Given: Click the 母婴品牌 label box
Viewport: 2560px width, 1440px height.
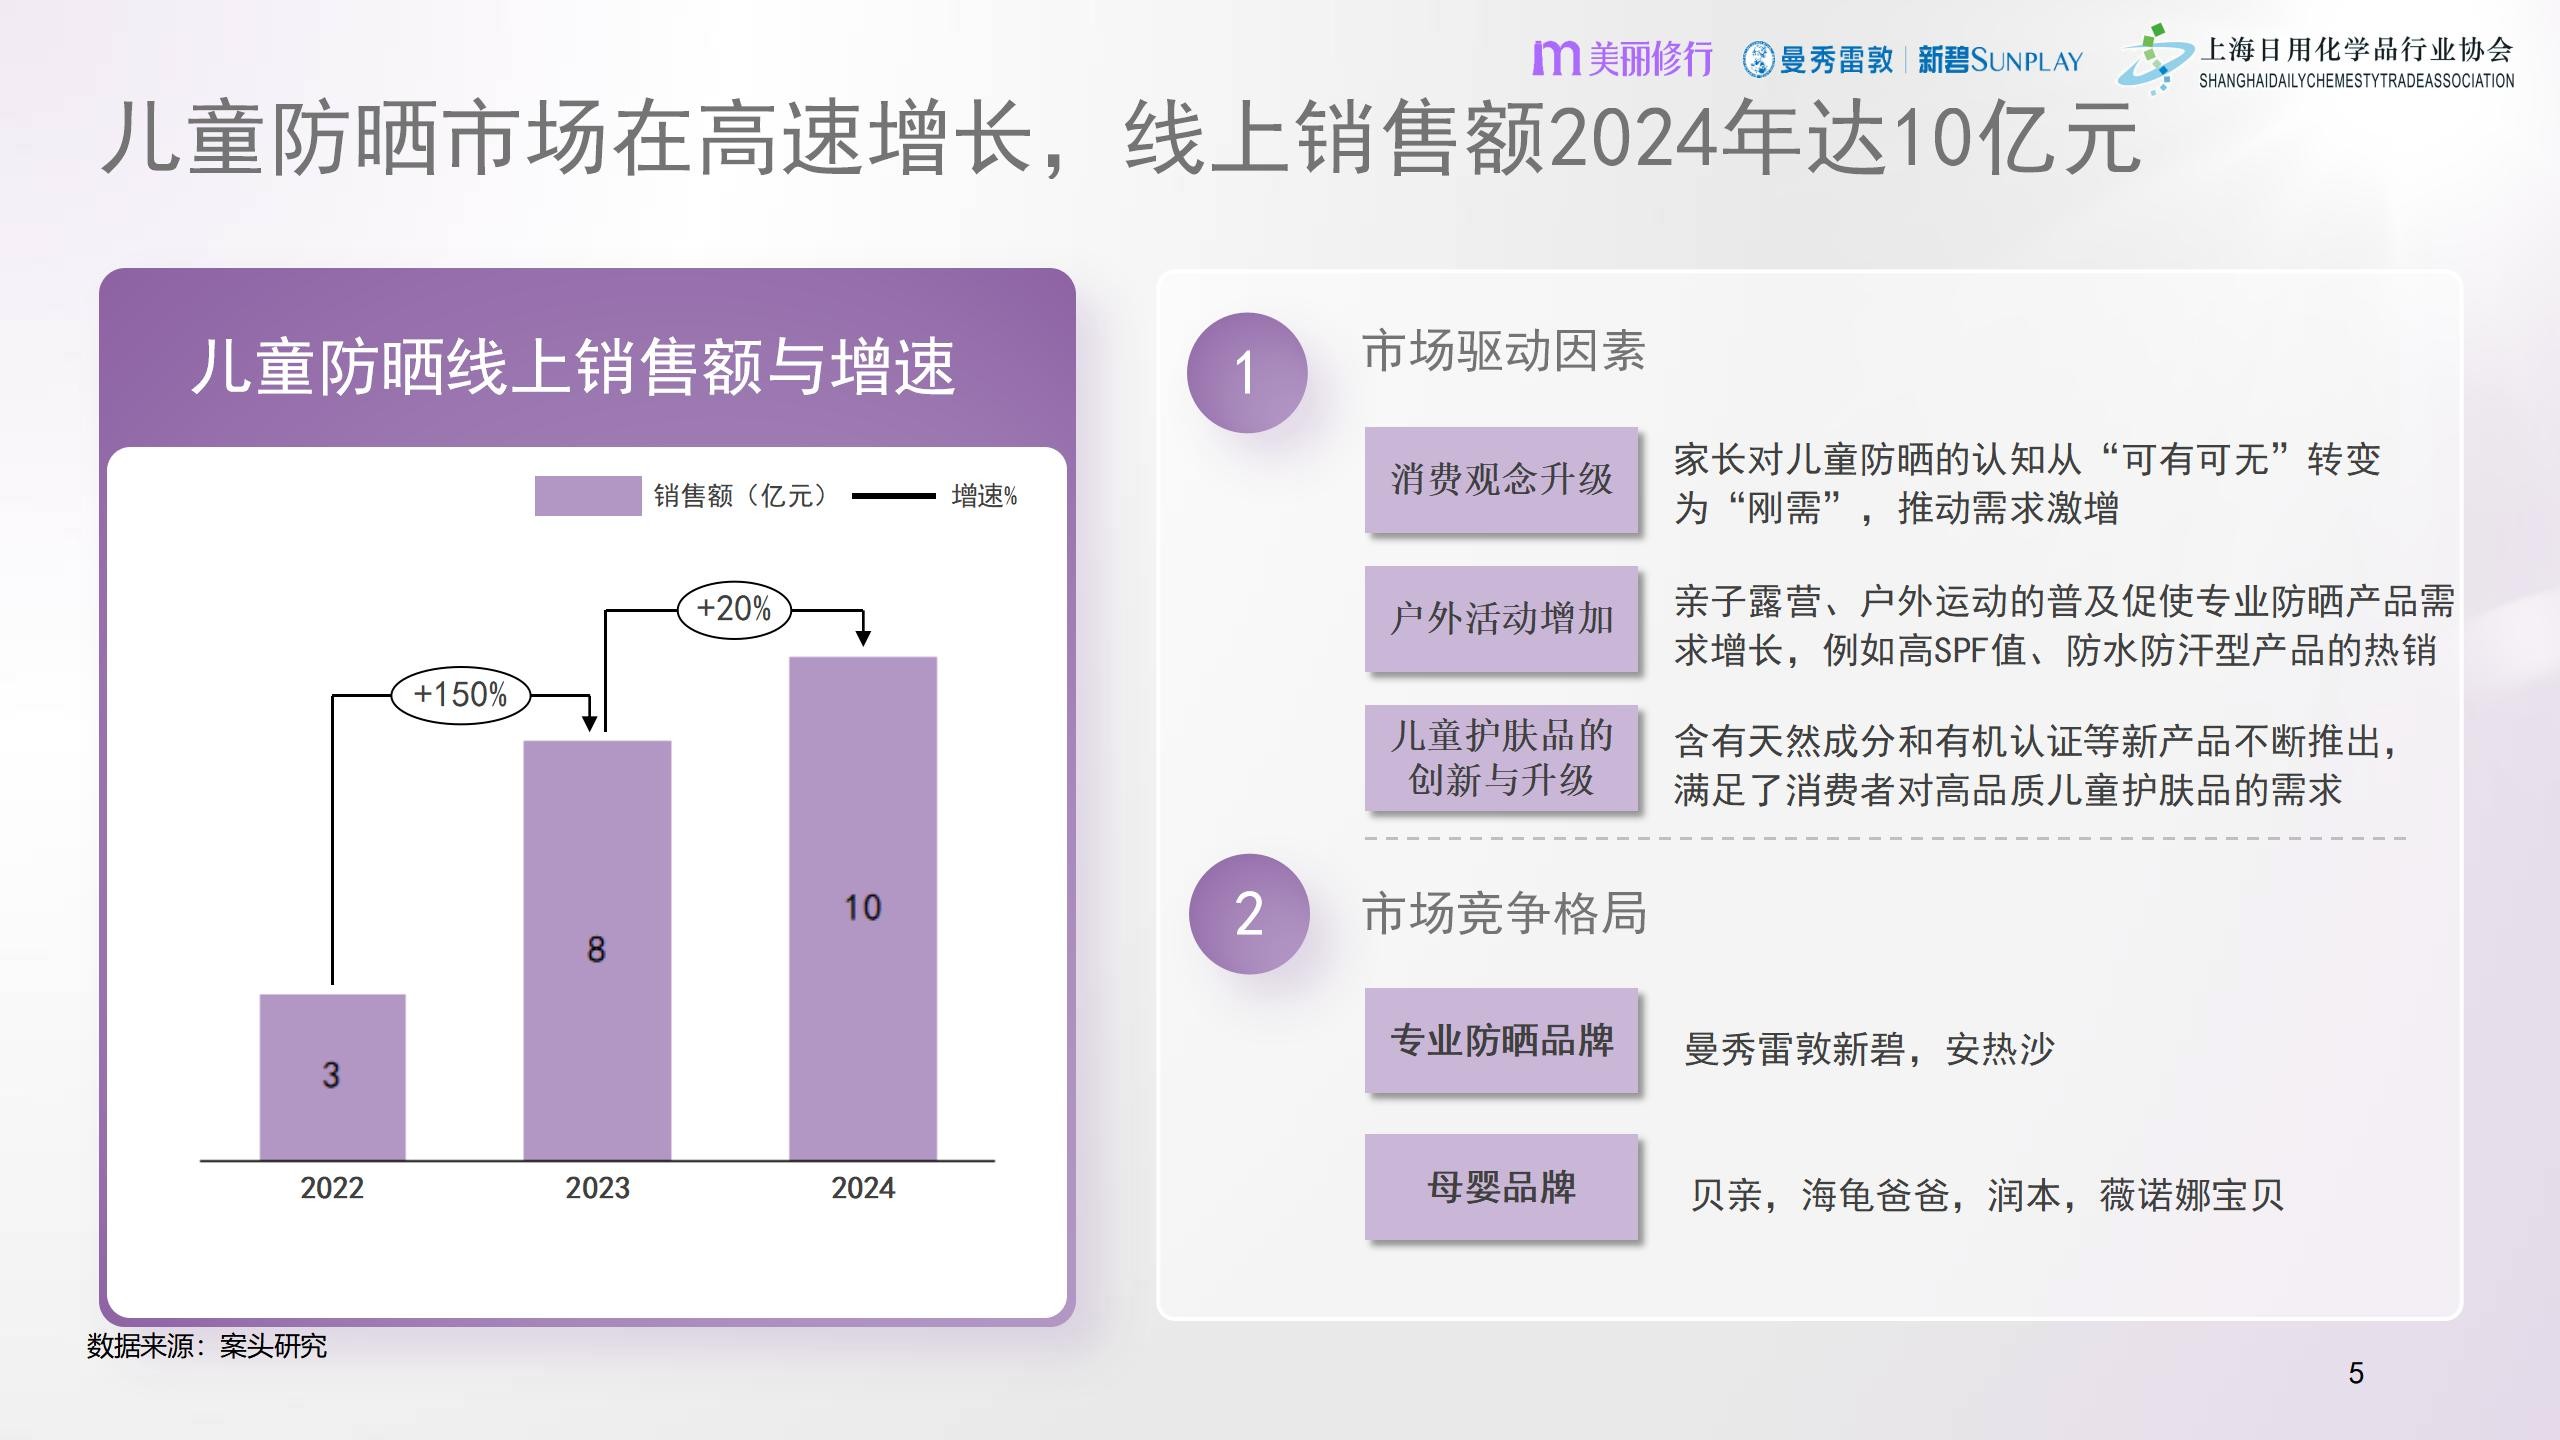Looking at the screenshot, I should click(1501, 1187).
